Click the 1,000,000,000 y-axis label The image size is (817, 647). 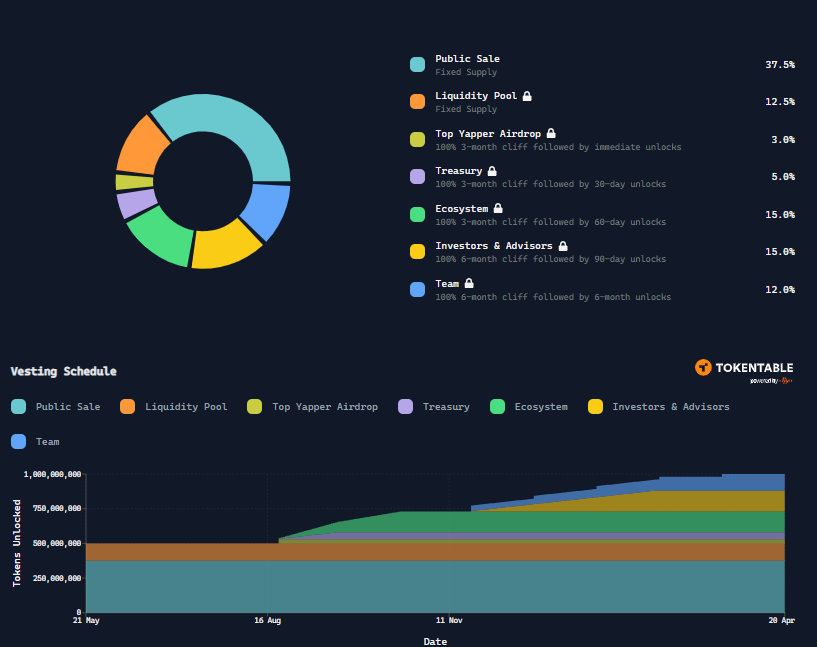click(x=52, y=474)
